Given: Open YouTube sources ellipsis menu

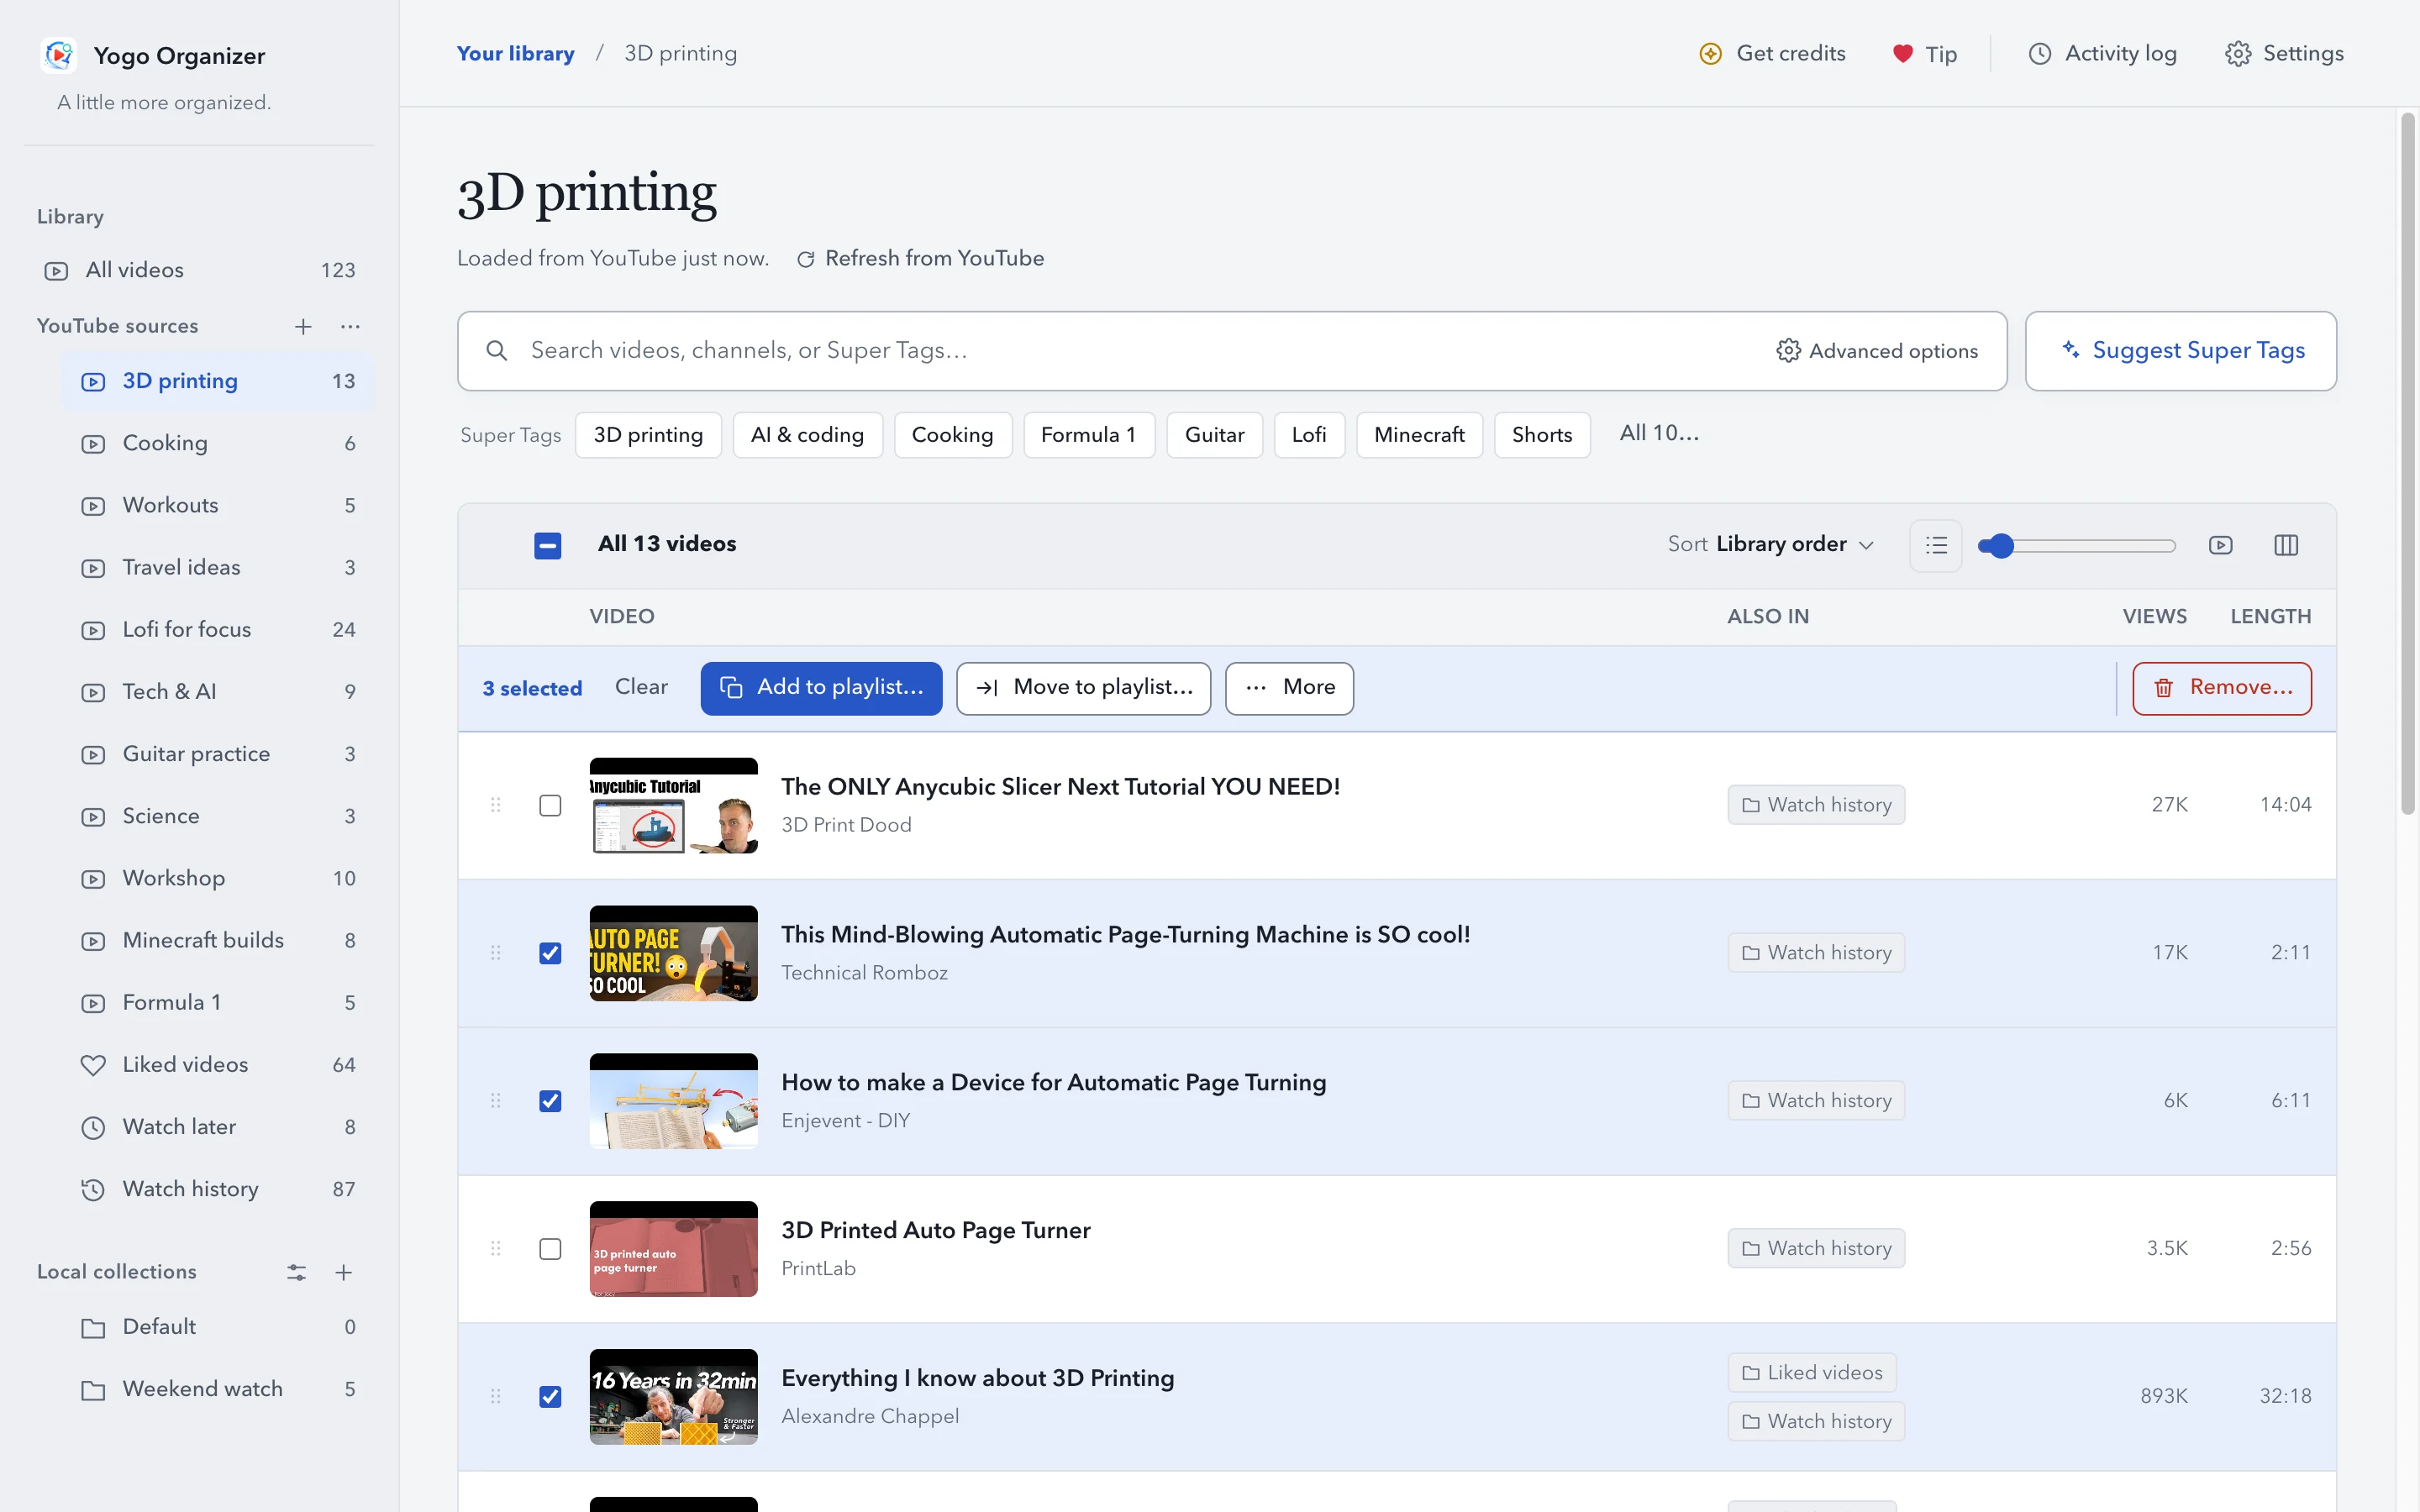Looking at the screenshot, I should tap(350, 326).
